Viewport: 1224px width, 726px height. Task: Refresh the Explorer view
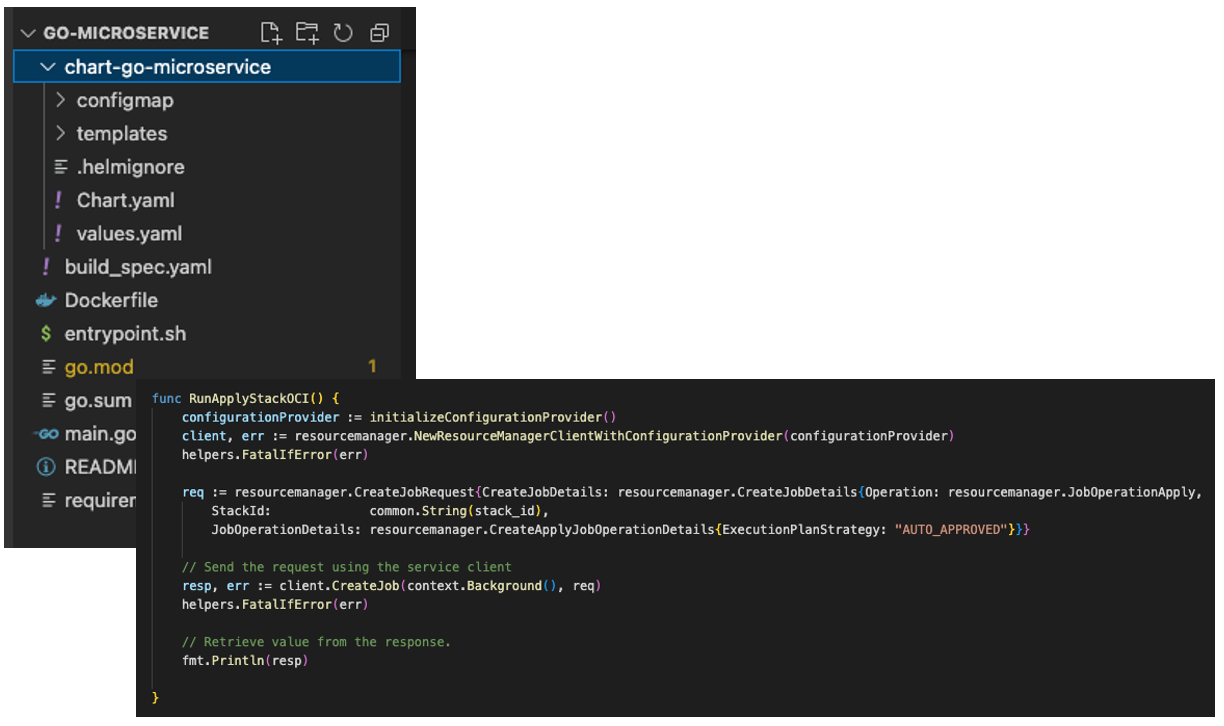pos(343,32)
